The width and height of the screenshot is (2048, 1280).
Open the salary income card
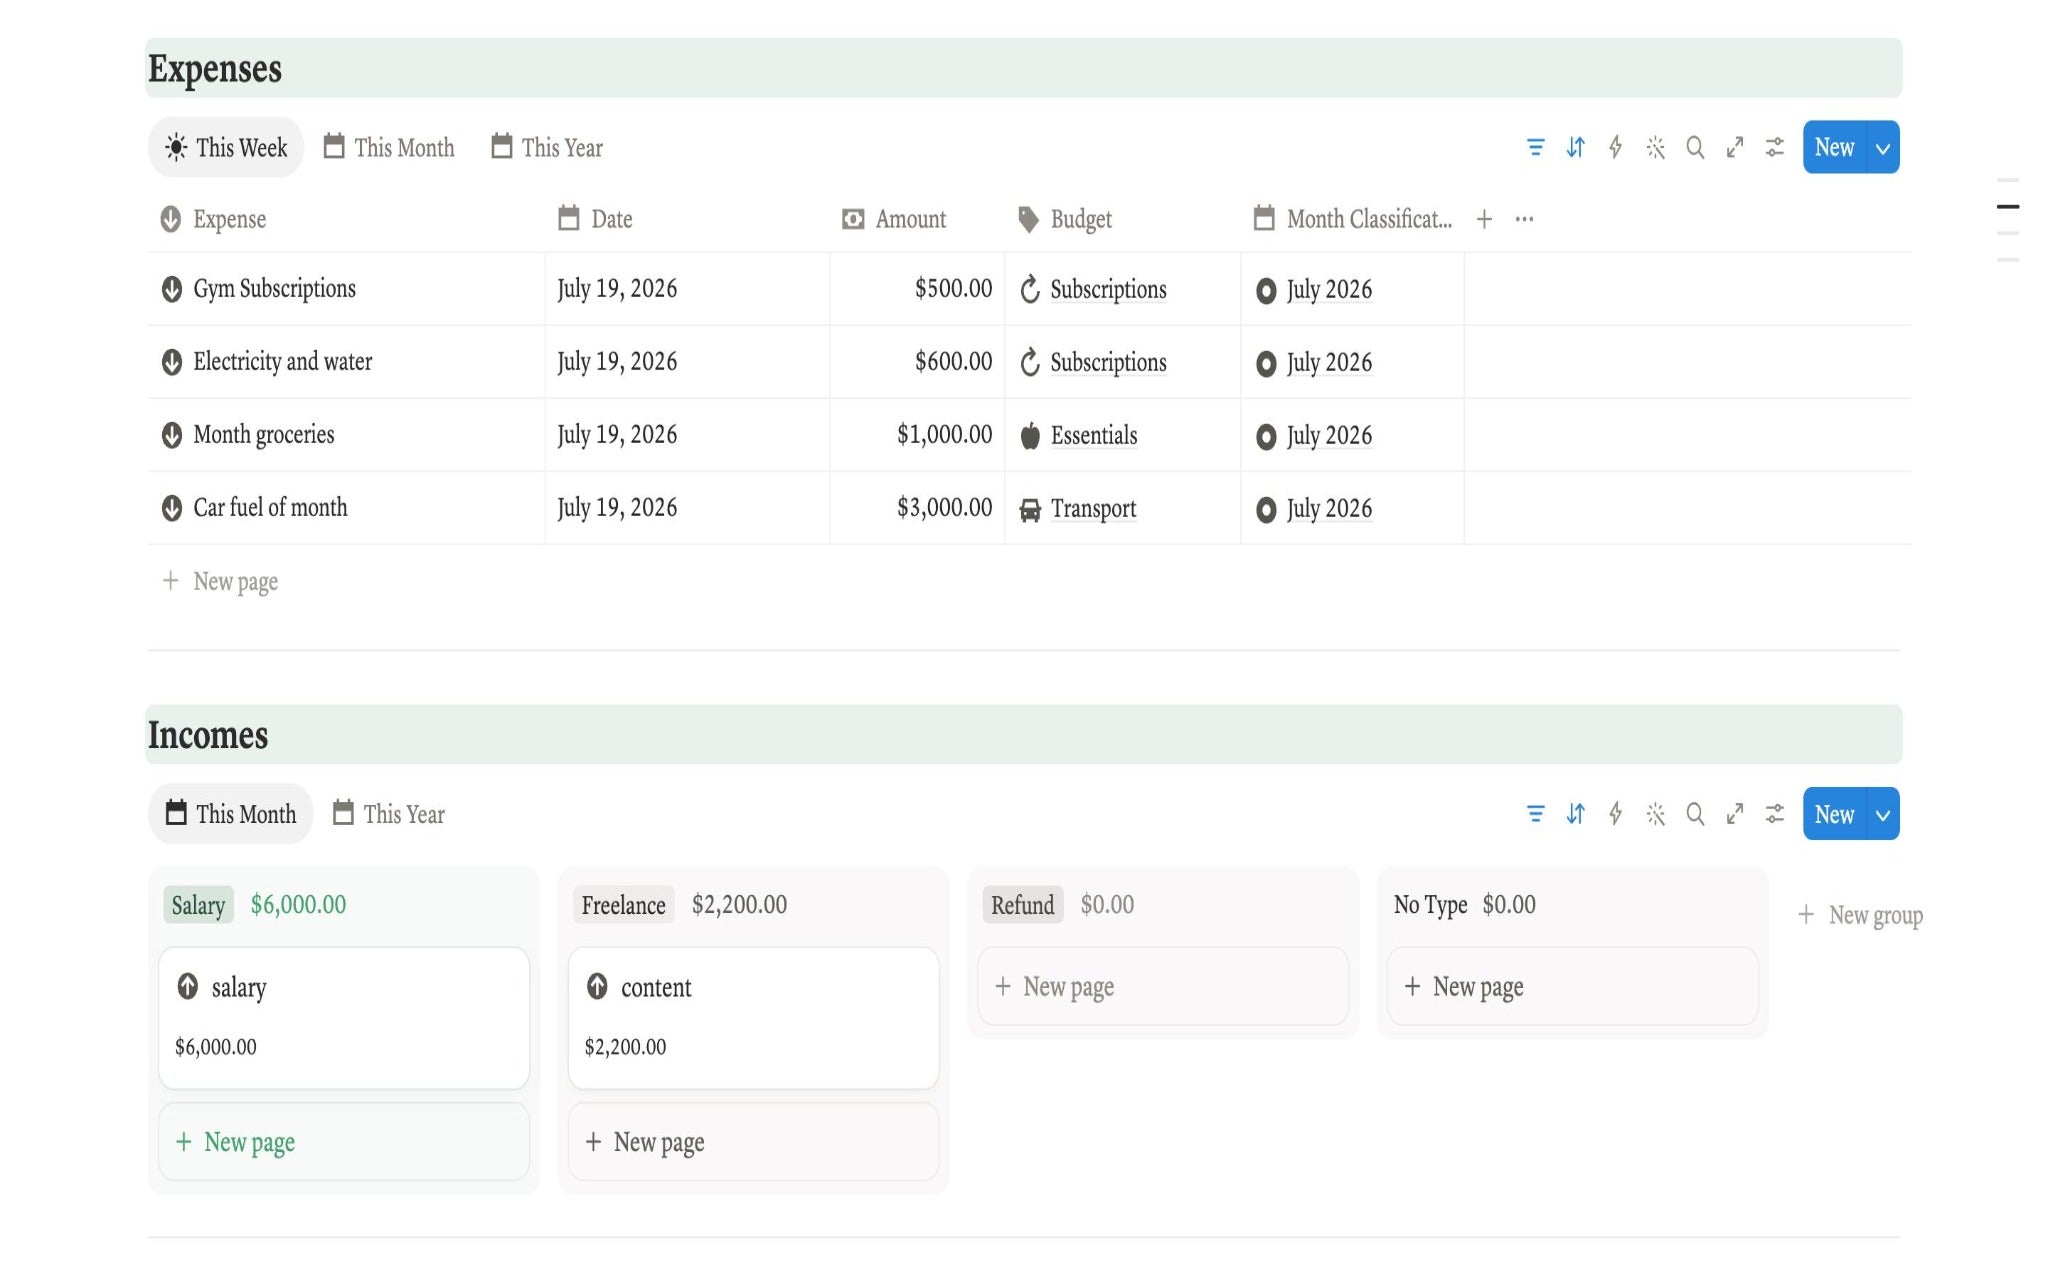344,1018
